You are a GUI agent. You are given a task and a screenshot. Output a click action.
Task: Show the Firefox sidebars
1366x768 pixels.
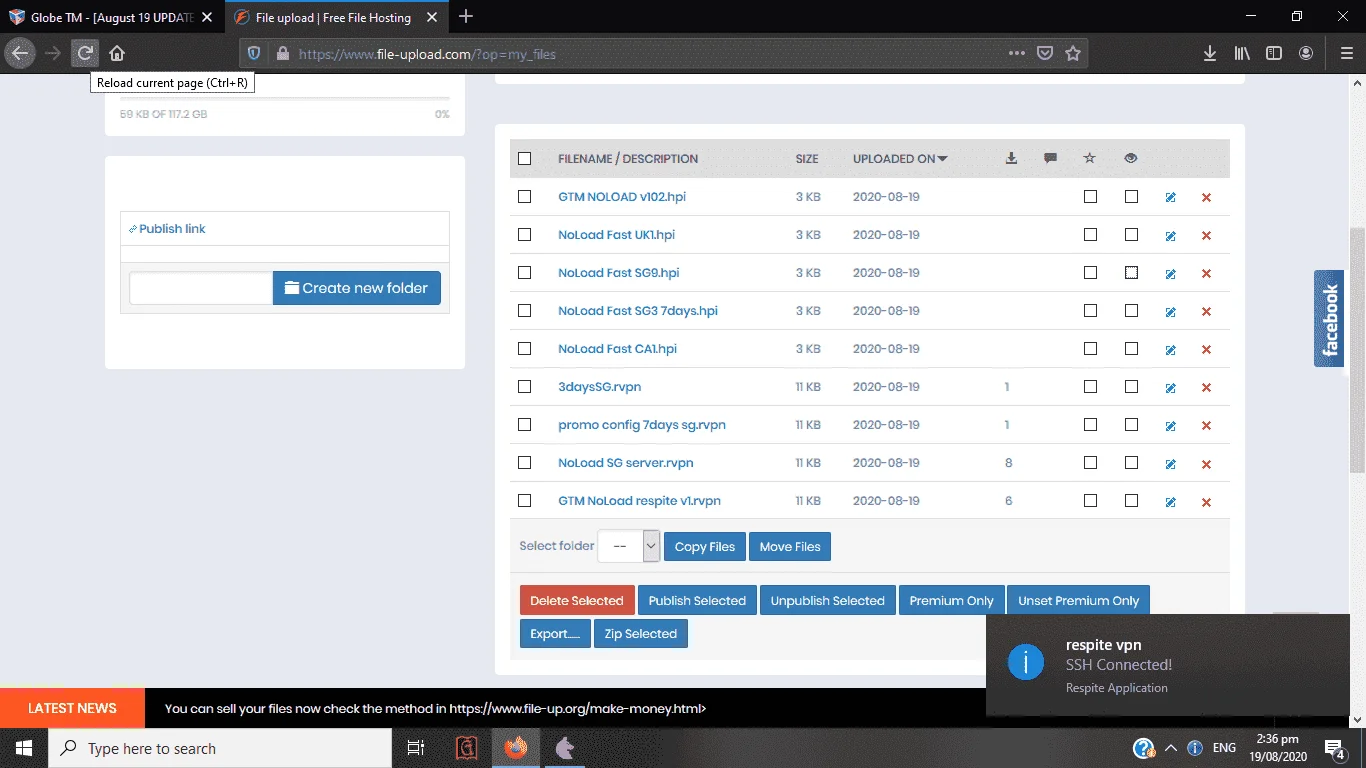(x=1274, y=54)
